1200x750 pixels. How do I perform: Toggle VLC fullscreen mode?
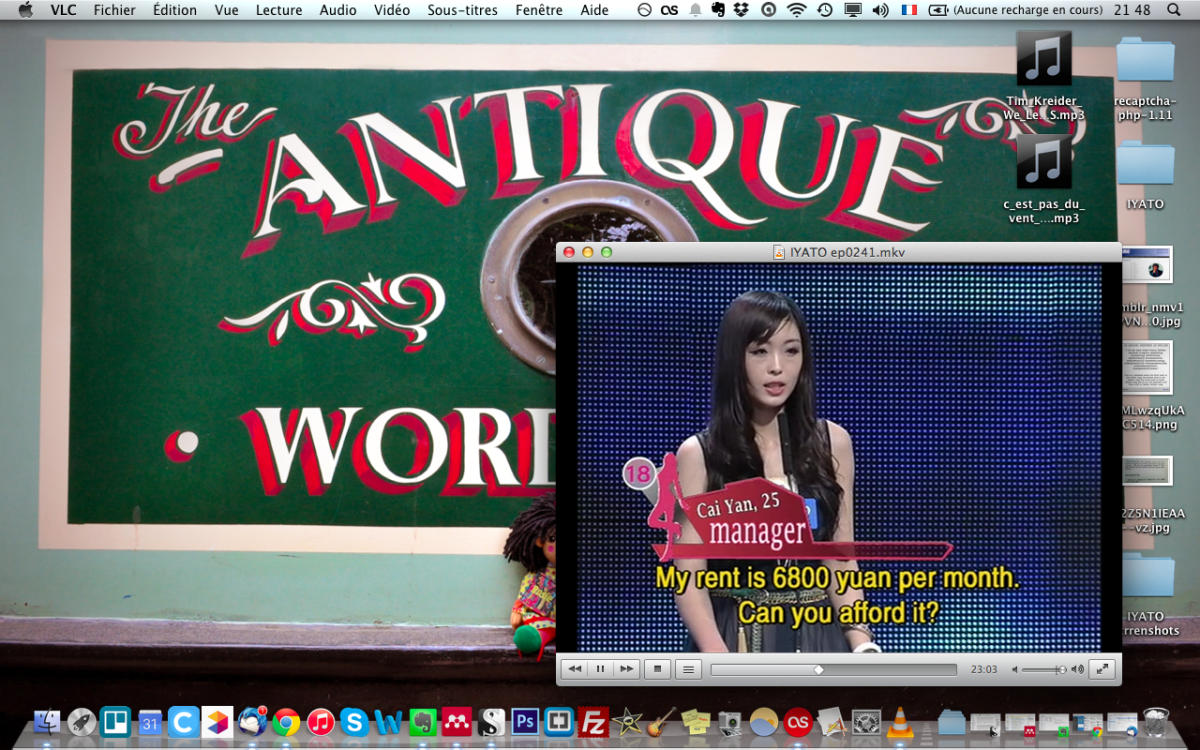tap(1102, 669)
